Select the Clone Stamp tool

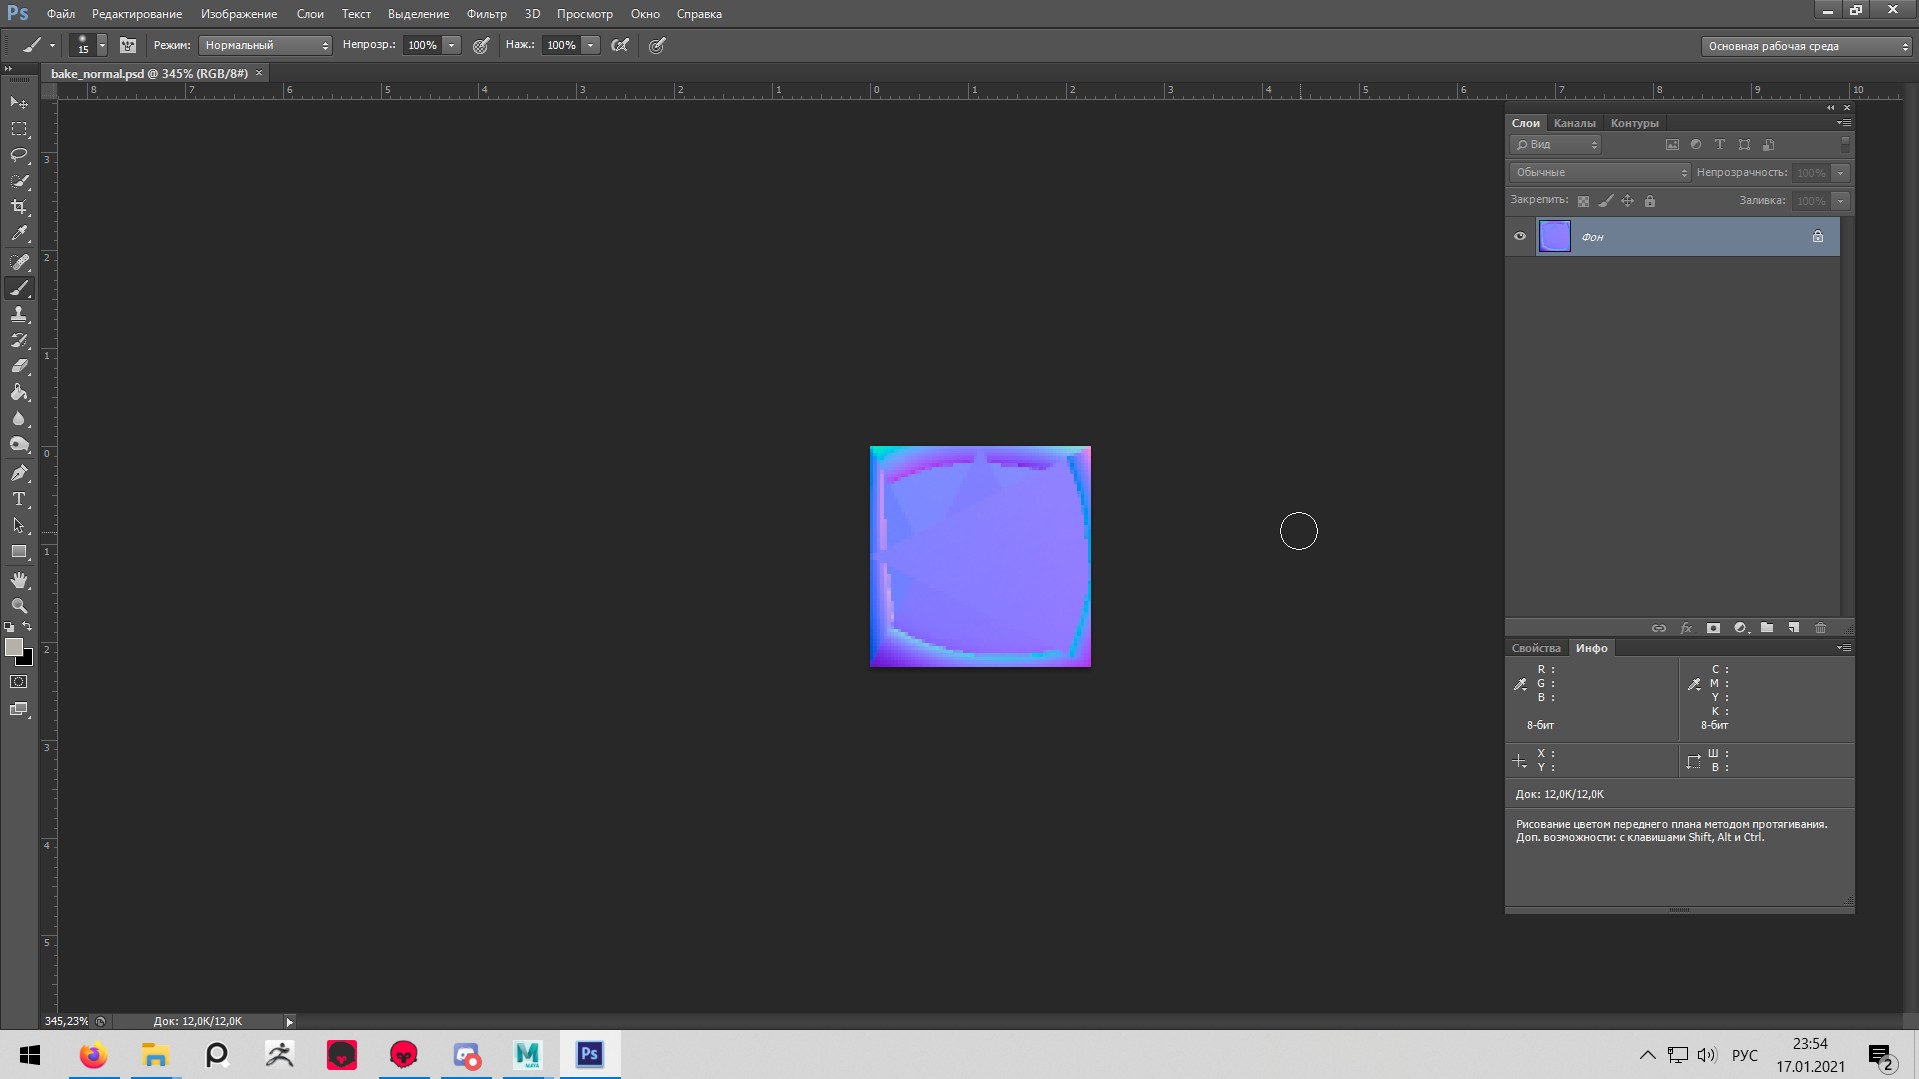[x=20, y=314]
